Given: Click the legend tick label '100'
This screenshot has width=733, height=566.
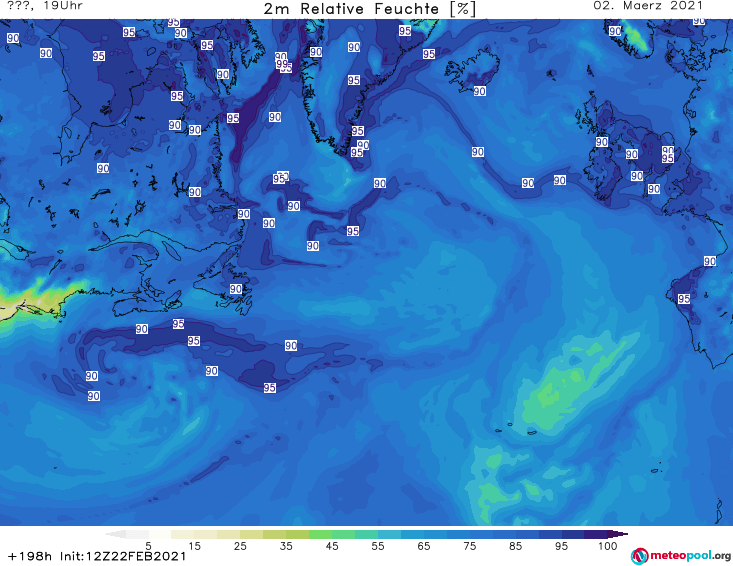Looking at the screenshot, I should [608, 546].
